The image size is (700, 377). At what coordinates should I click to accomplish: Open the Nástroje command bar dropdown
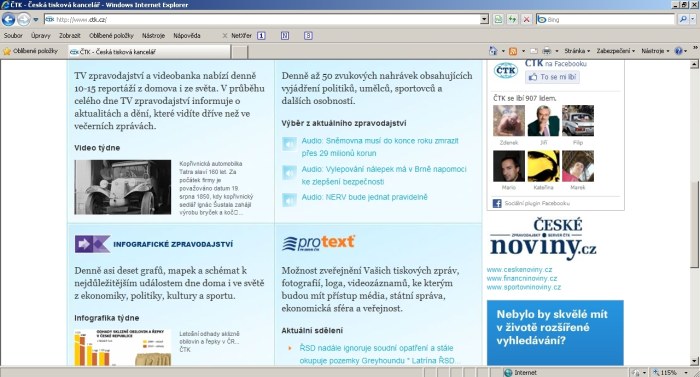655,51
